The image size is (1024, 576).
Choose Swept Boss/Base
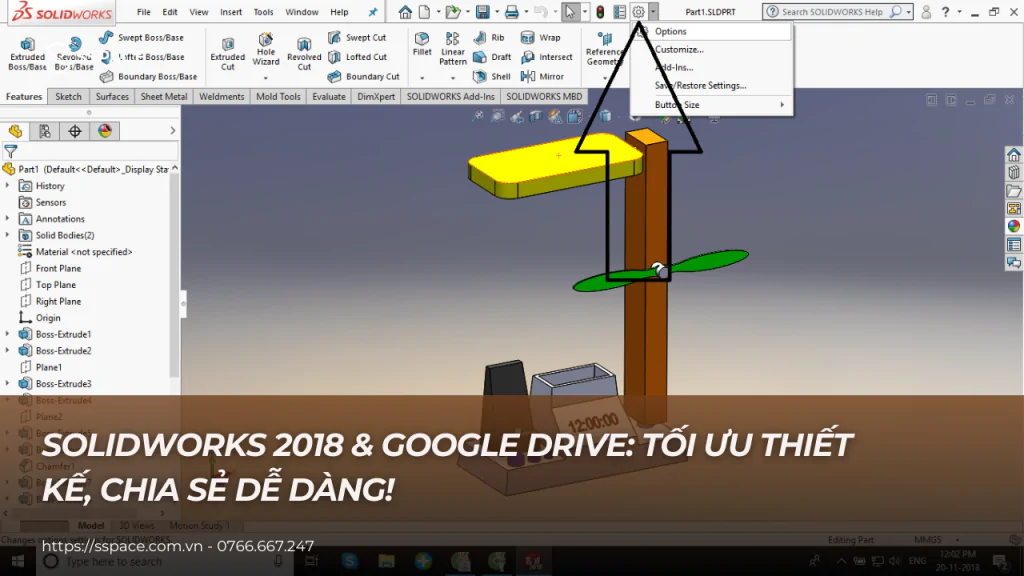(x=142, y=38)
